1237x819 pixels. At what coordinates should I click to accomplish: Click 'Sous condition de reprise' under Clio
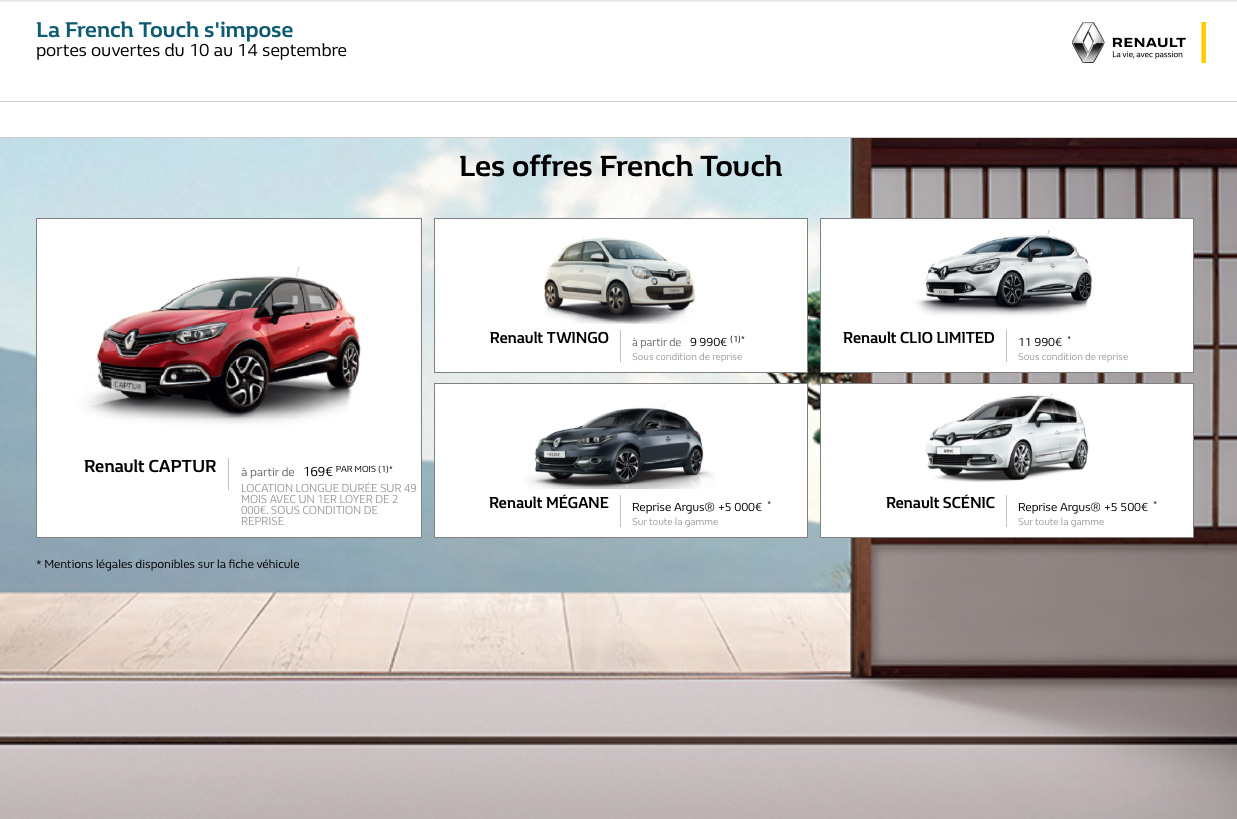tap(1073, 357)
